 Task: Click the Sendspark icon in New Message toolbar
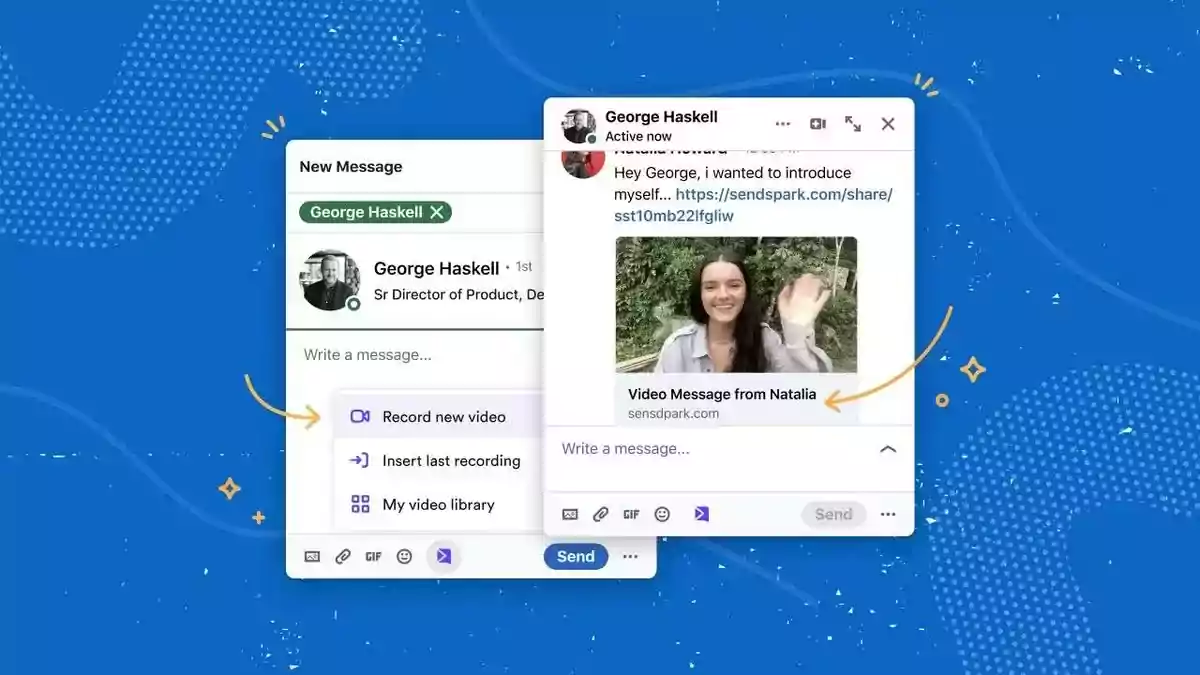(443, 556)
